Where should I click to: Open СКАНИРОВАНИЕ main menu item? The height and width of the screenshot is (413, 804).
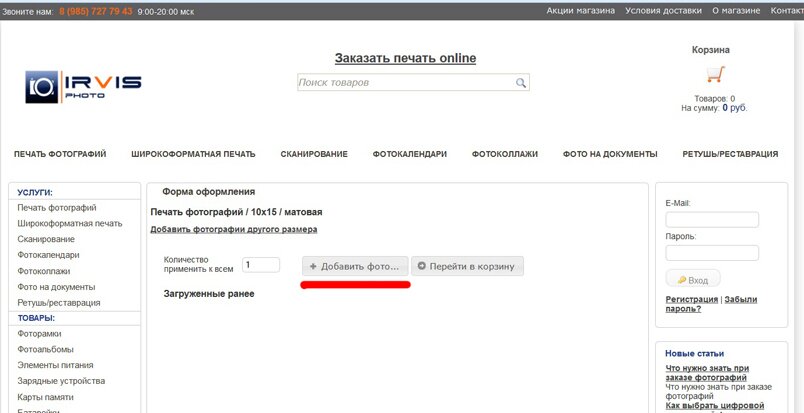point(314,154)
